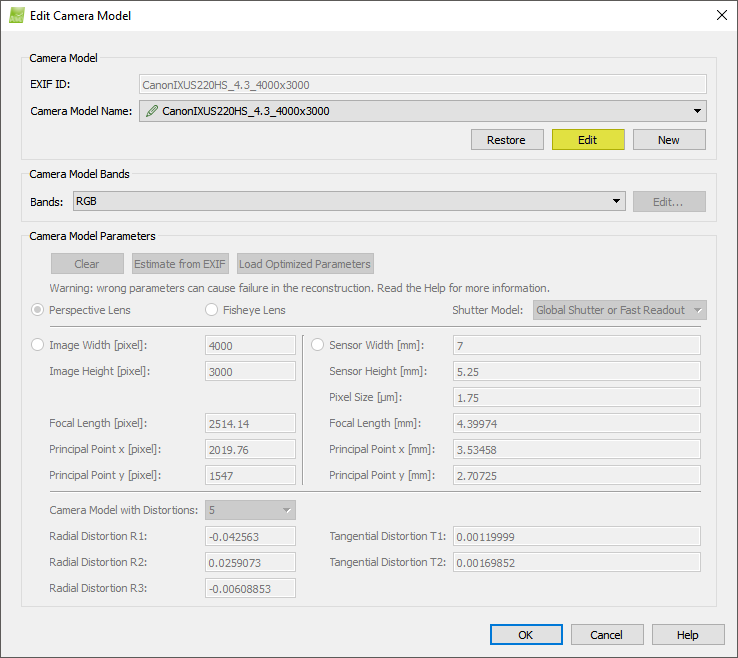Choose the Sensor Width [mm] radio button

pos(318,345)
